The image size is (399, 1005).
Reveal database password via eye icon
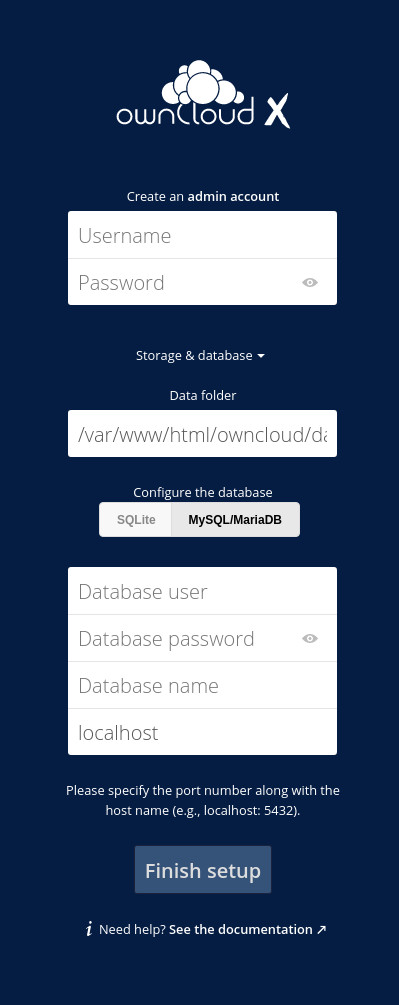(x=310, y=638)
